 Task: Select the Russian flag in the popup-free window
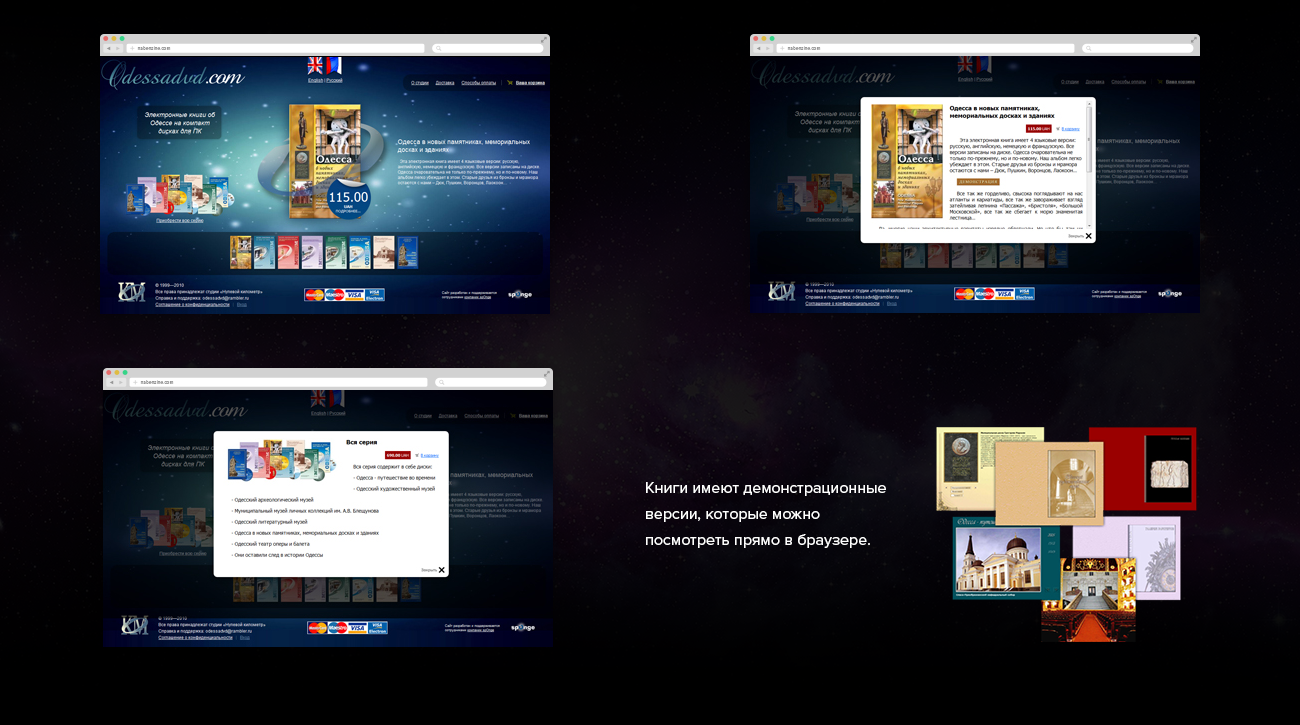pos(334,66)
